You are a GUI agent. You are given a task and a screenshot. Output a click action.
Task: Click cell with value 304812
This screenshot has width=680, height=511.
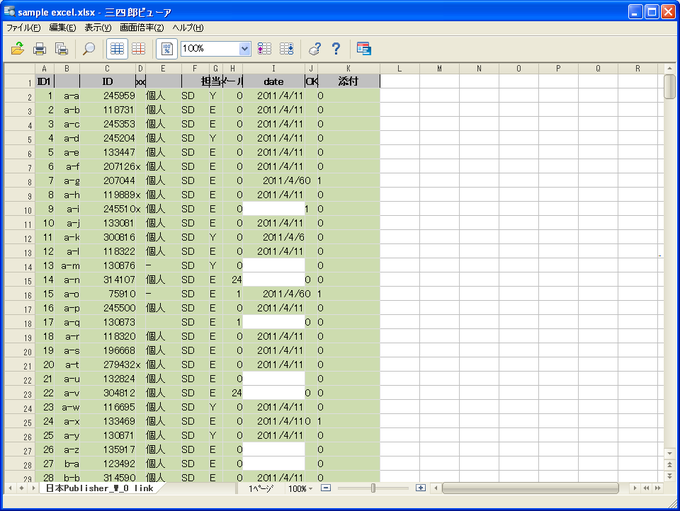108,393
